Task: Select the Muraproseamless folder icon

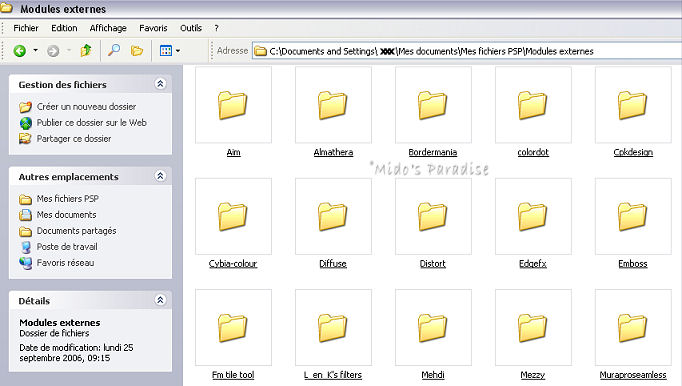Action: coord(633,328)
